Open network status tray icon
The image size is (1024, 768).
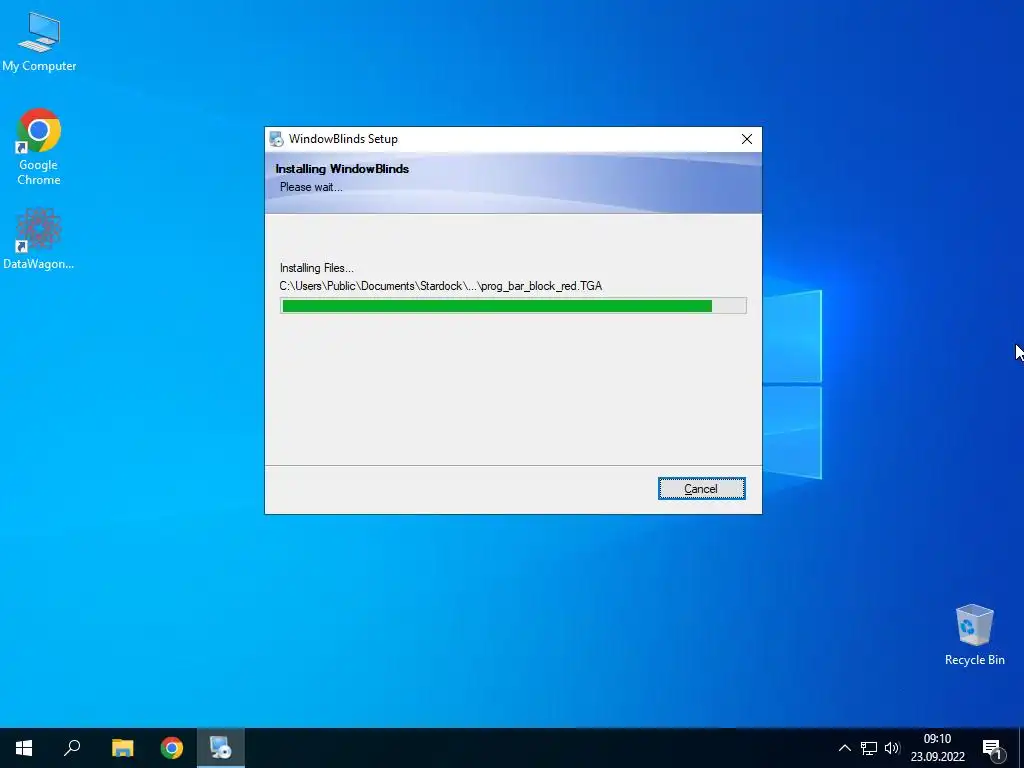click(869, 748)
